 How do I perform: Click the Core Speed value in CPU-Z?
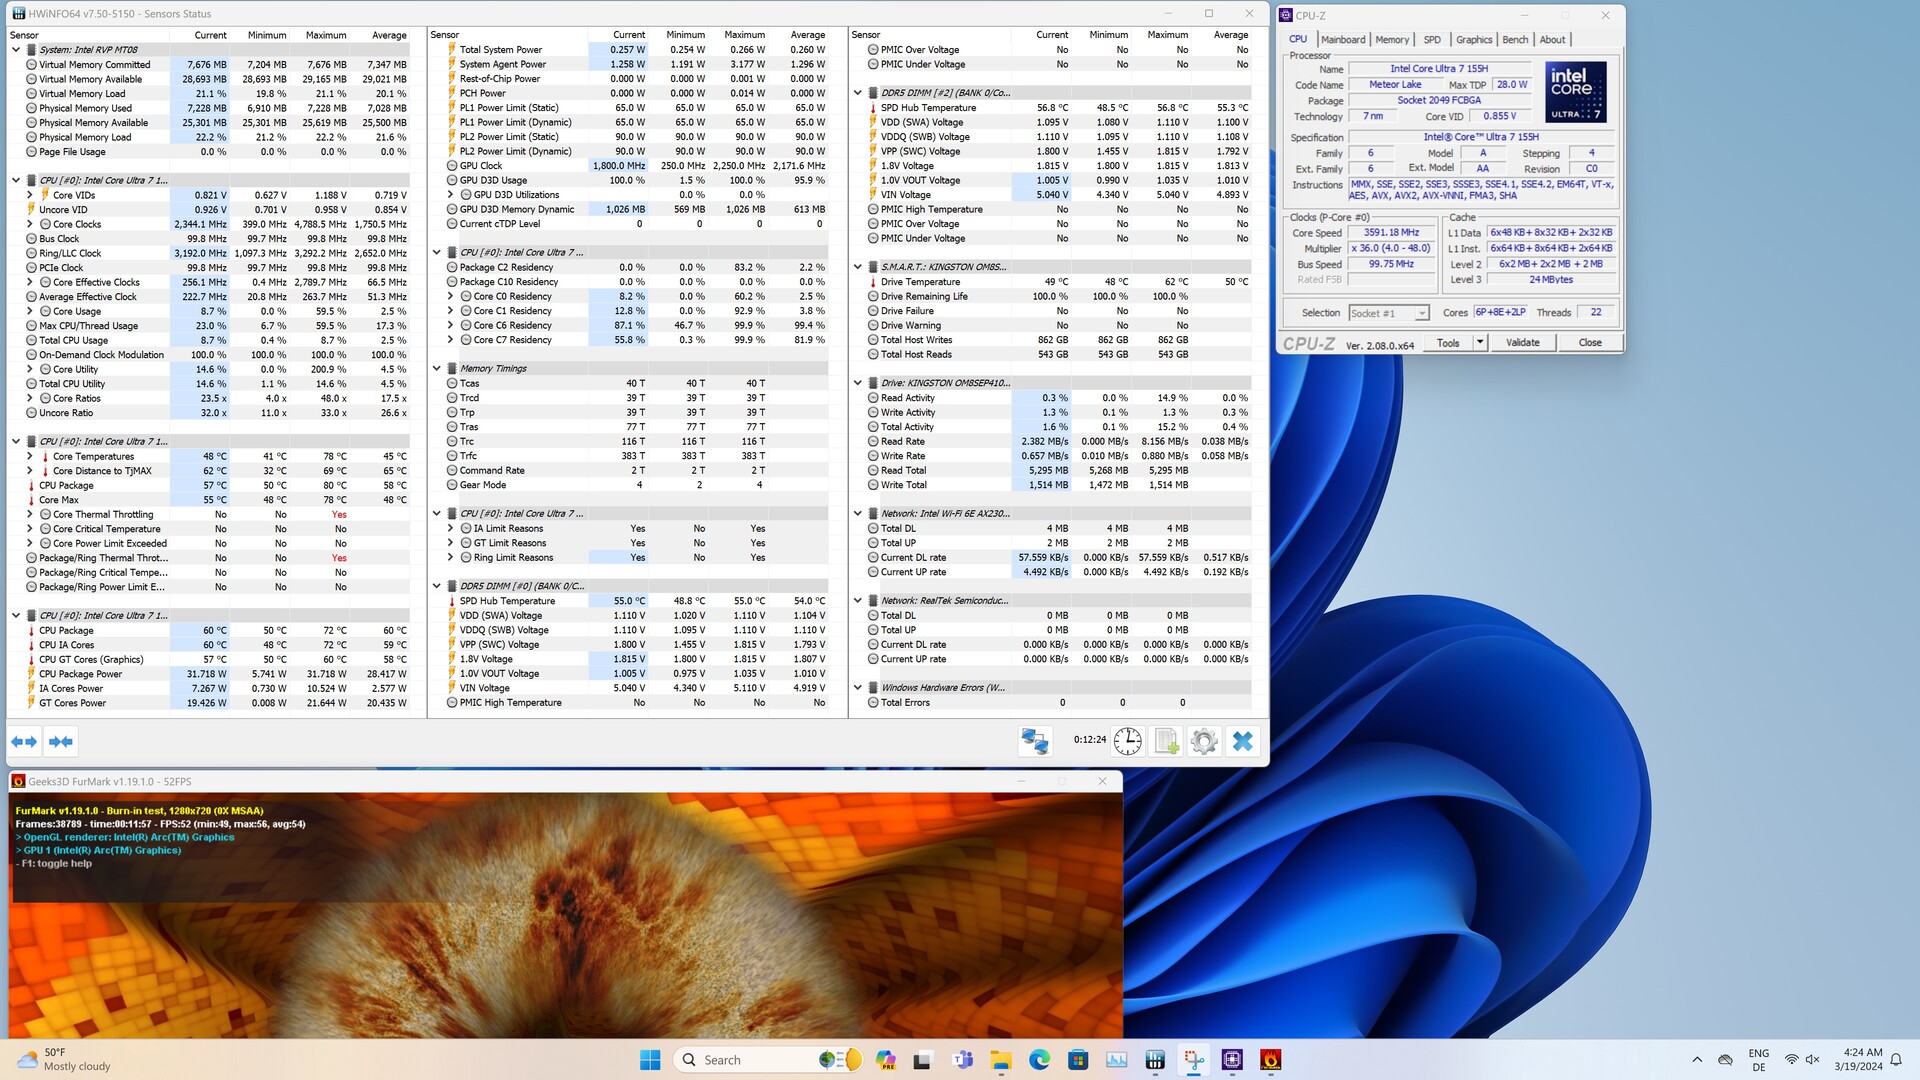point(1391,233)
